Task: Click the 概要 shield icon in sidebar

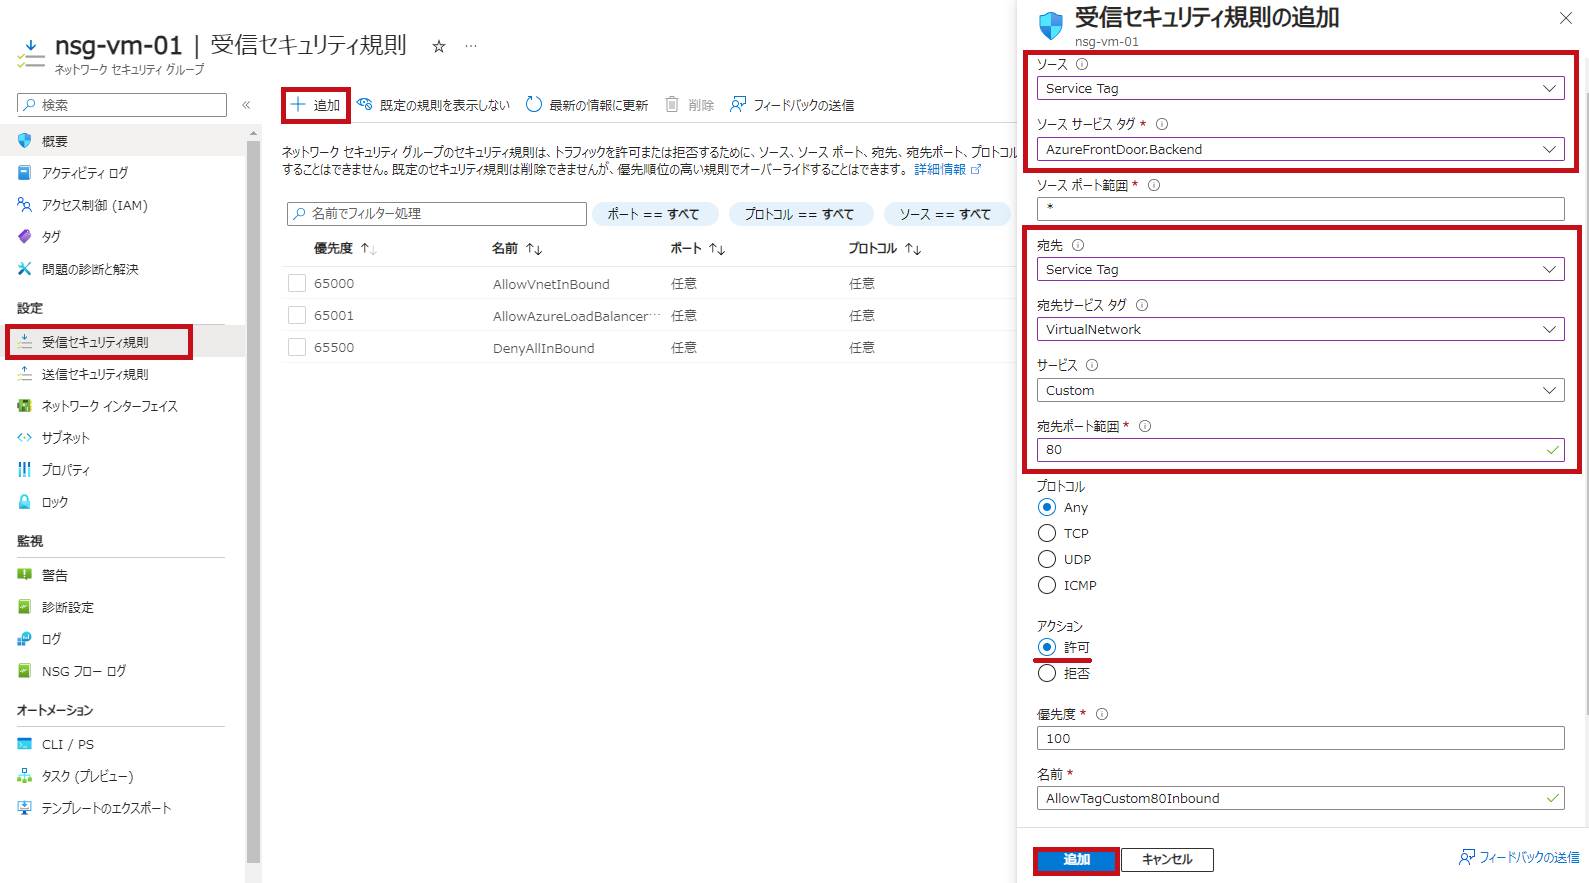Action: point(25,141)
